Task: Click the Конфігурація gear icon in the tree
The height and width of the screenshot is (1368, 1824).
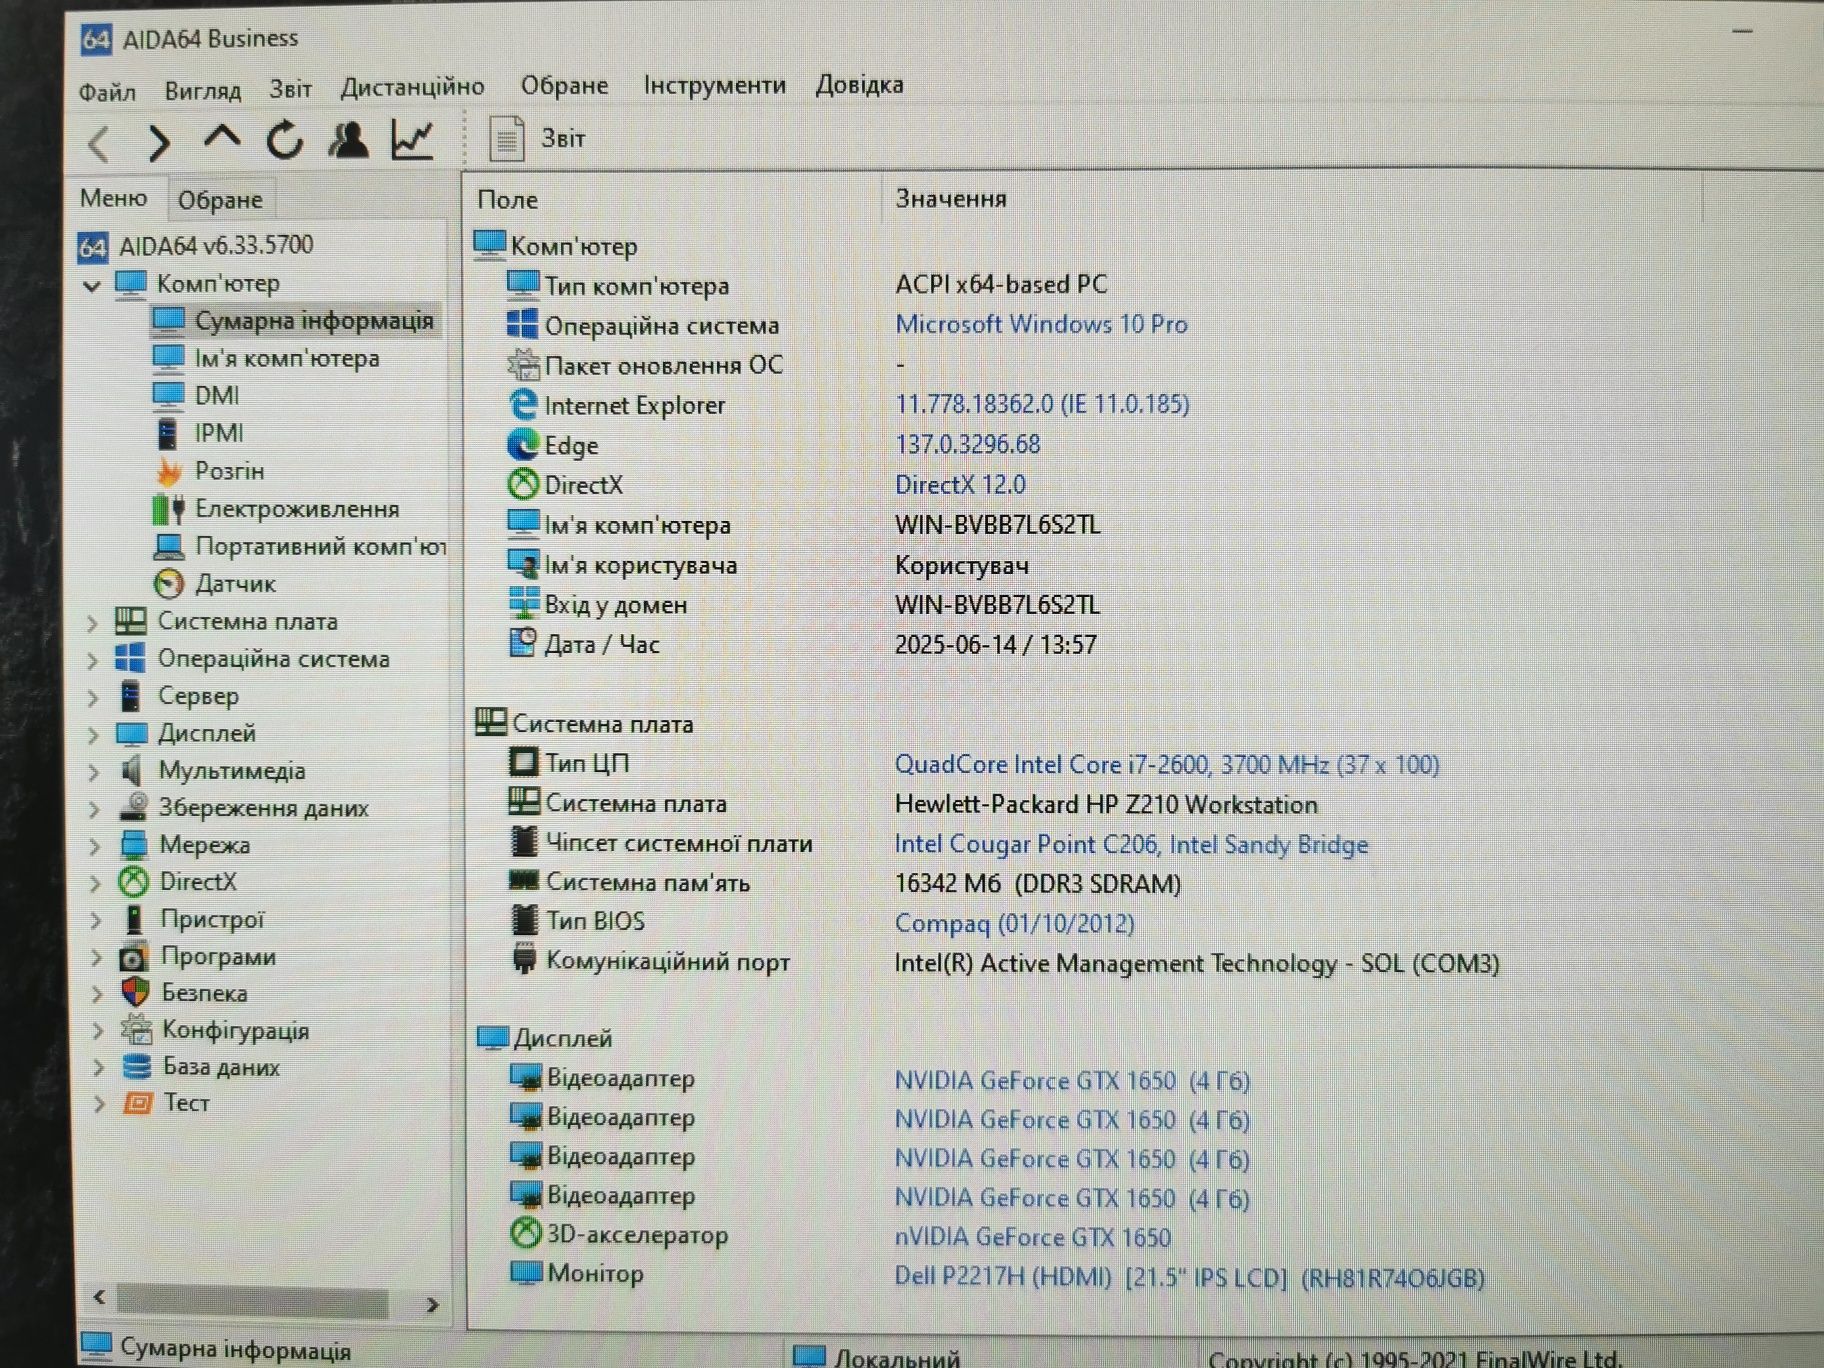Action: (136, 1029)
